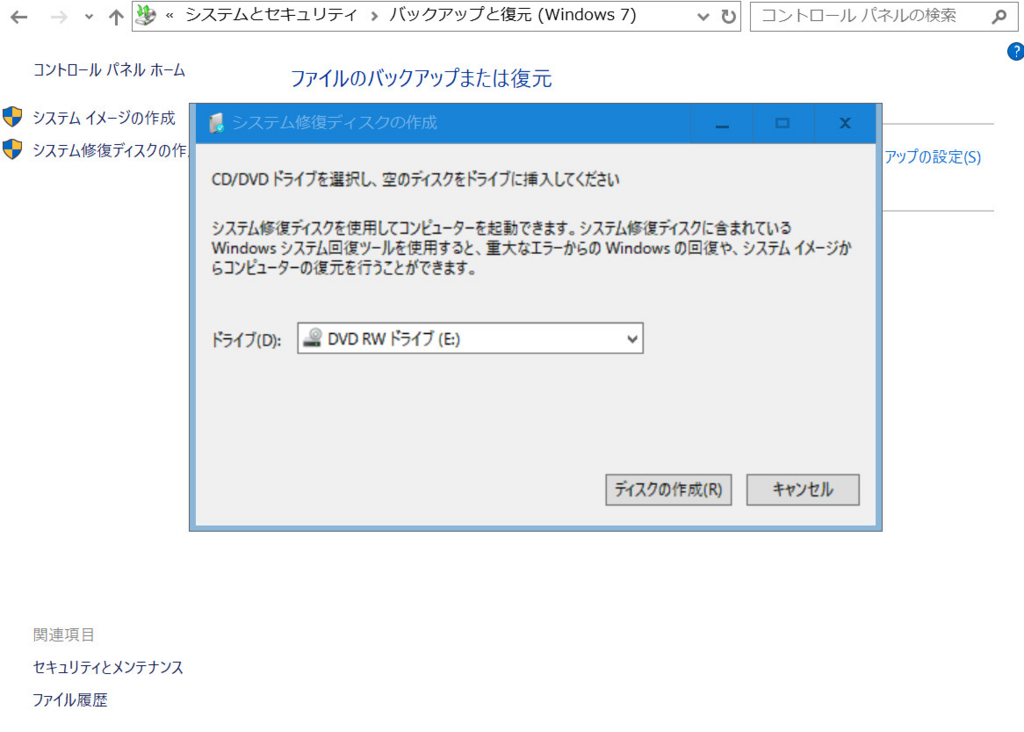Image resolution: width=1024 pixels, height=732 pixels.
Task: Select システムとセキュリティ breadcrumb
Action: coord(271,15)
